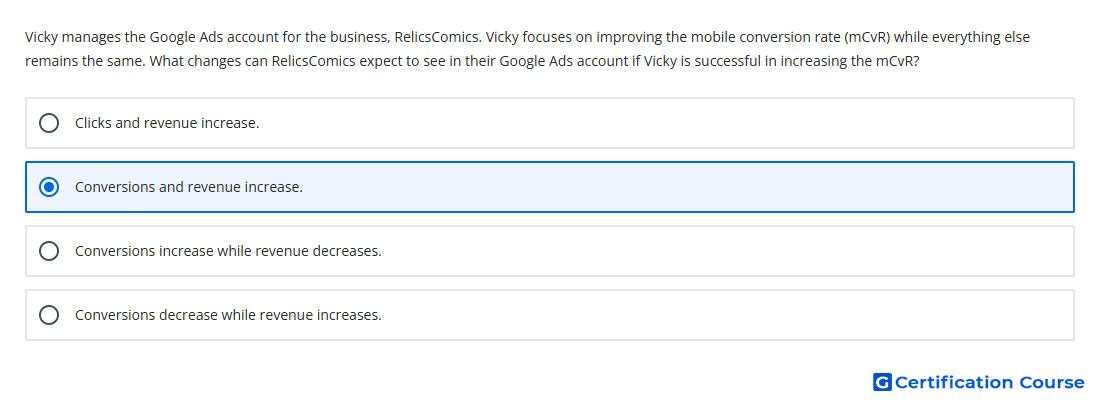Choose radio for 'Conversions increase while revenue decreases'
This screenshot has width=1100, height=401.
[x=49, y=251]
